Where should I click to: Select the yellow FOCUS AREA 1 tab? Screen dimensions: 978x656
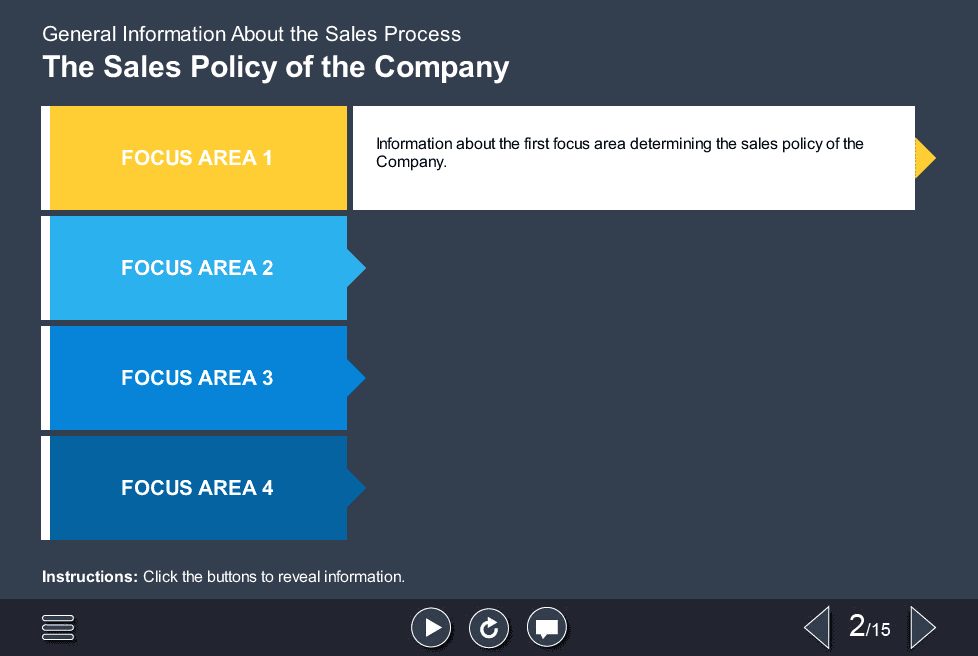point(197,158)
